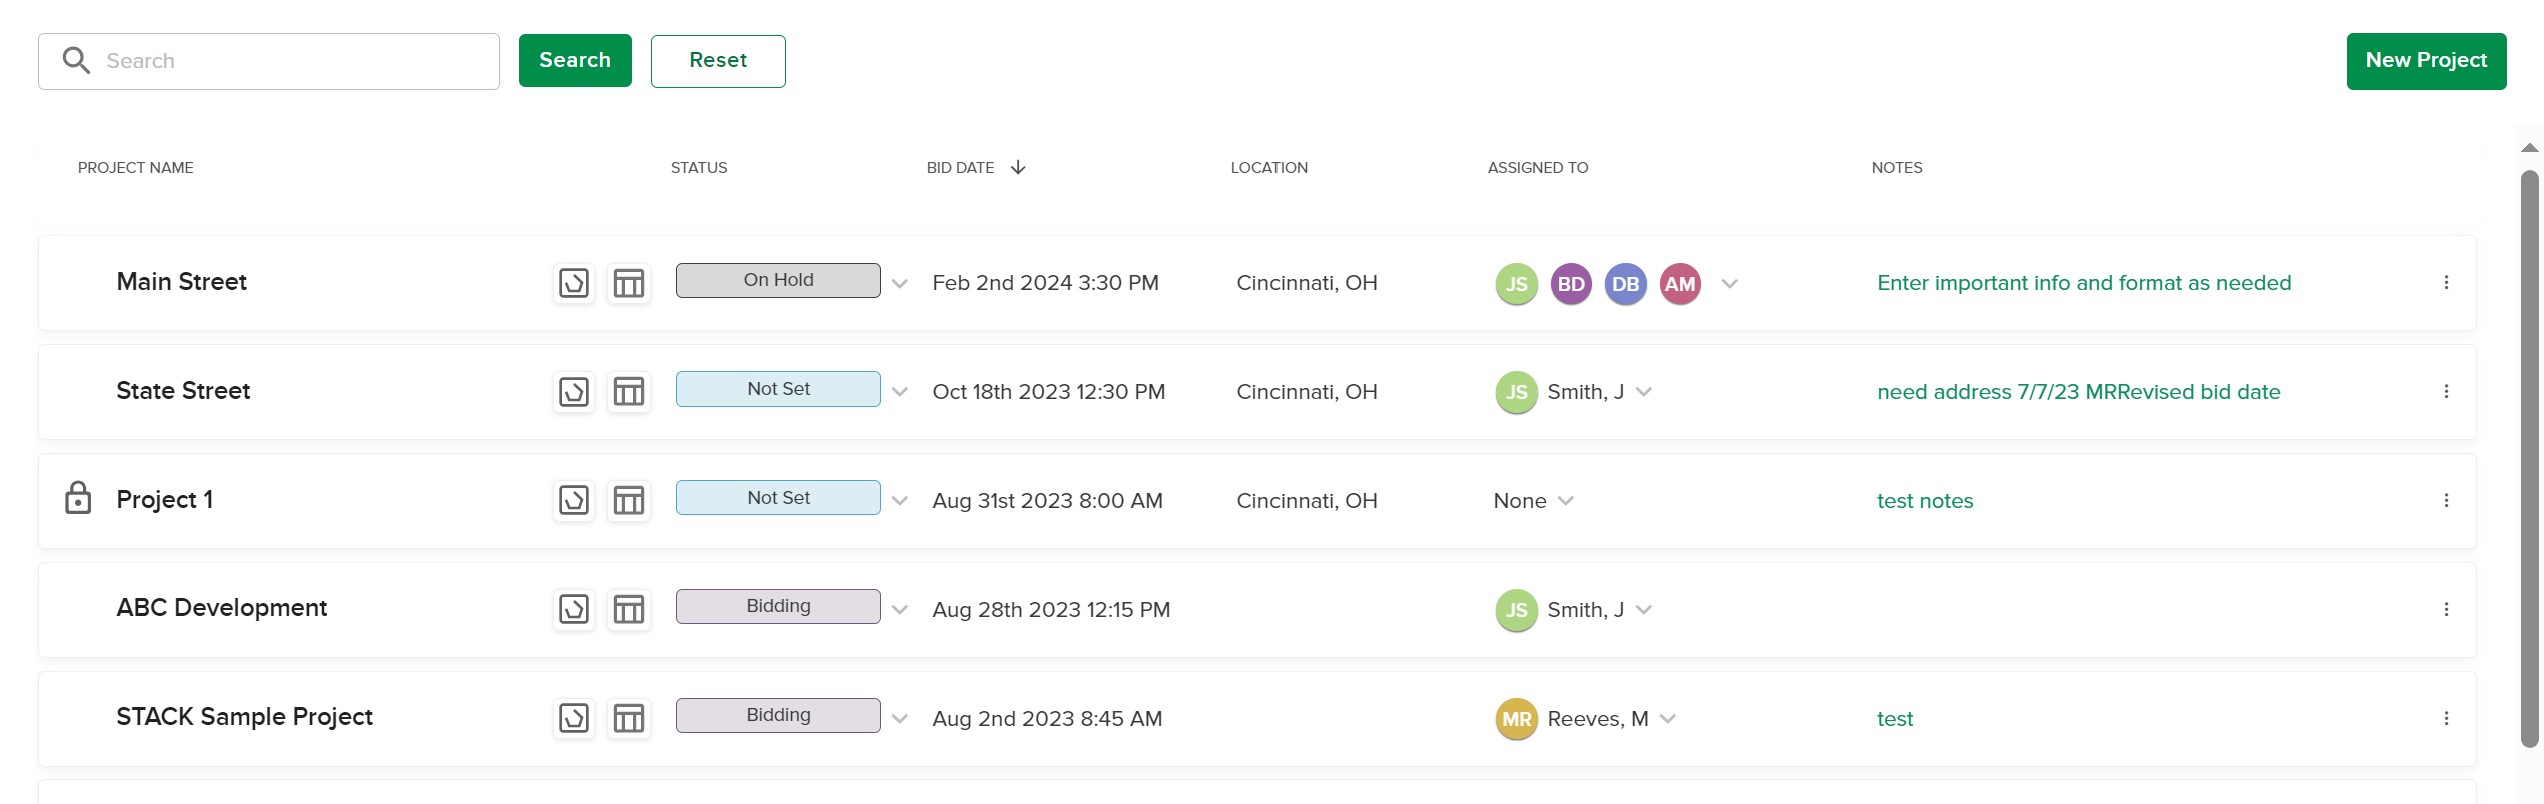Open takeoff icon for ABC Development

pos(574,610)
